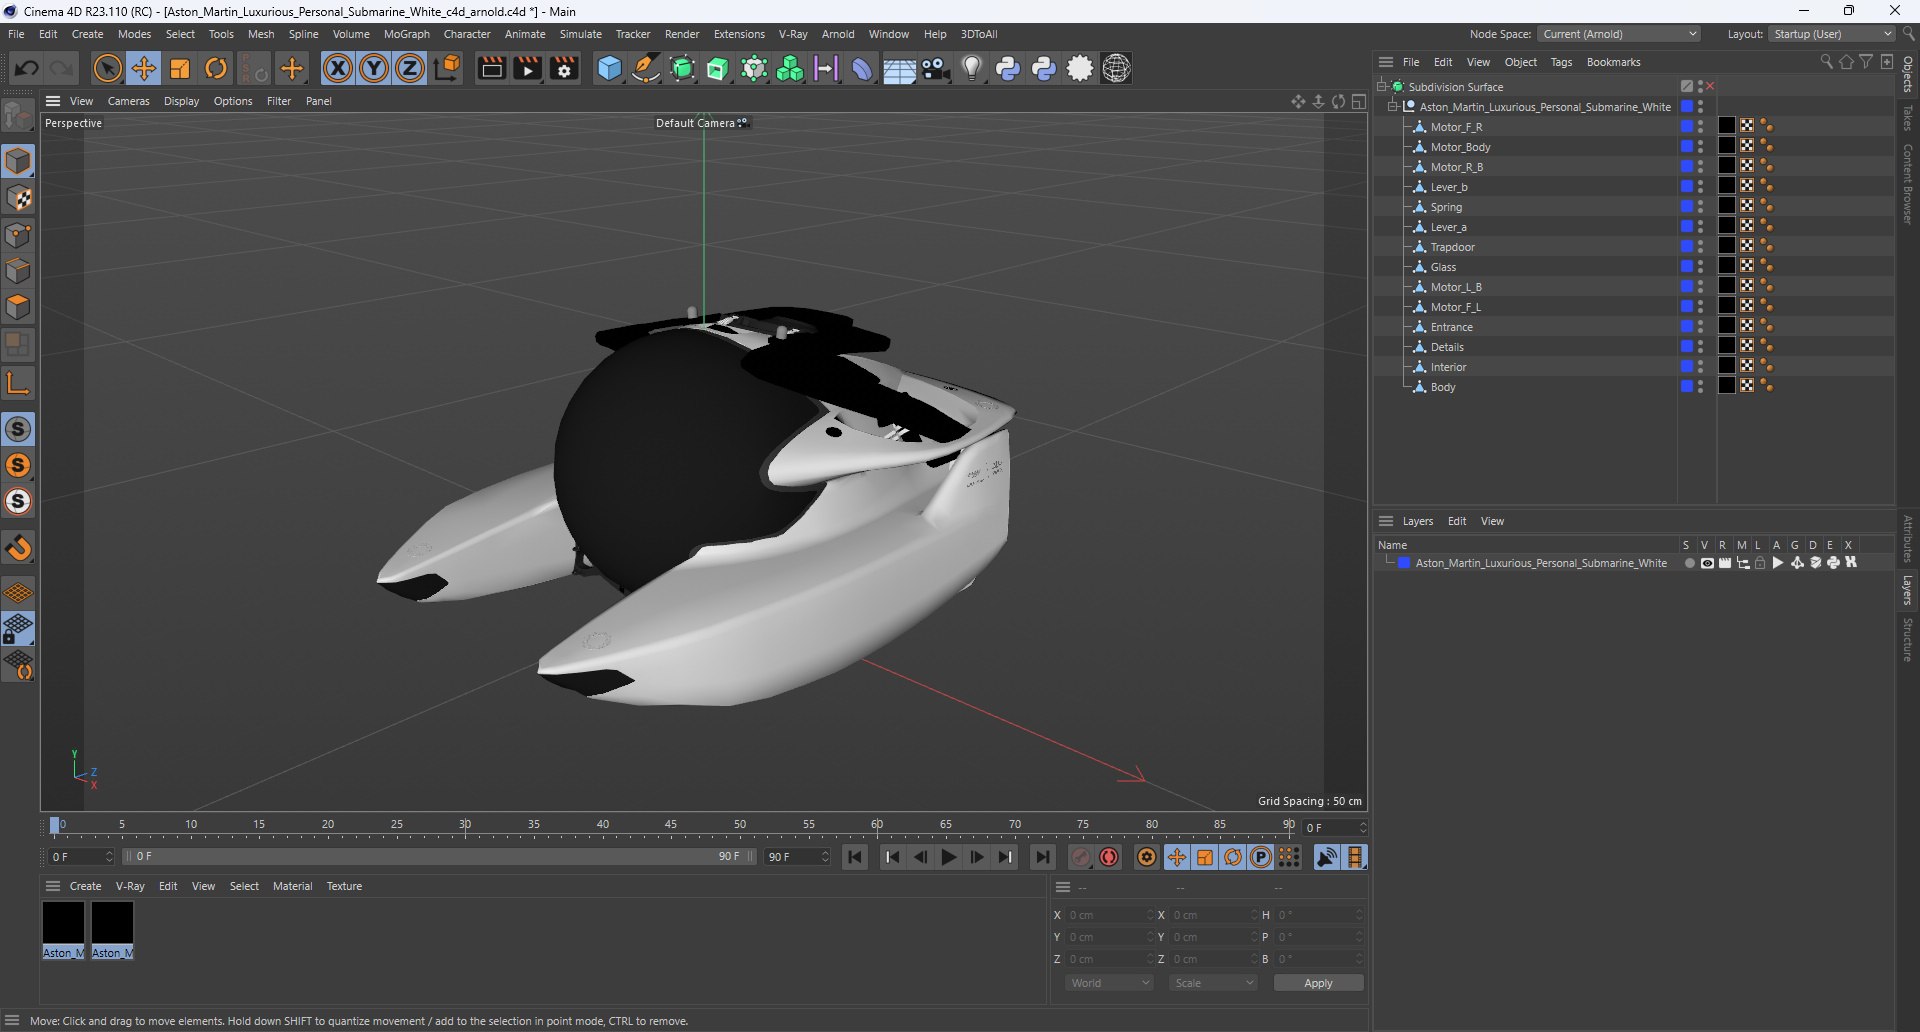Toggle layer visibility eye for Aston_Martin layer

[x=1707, y=563]
